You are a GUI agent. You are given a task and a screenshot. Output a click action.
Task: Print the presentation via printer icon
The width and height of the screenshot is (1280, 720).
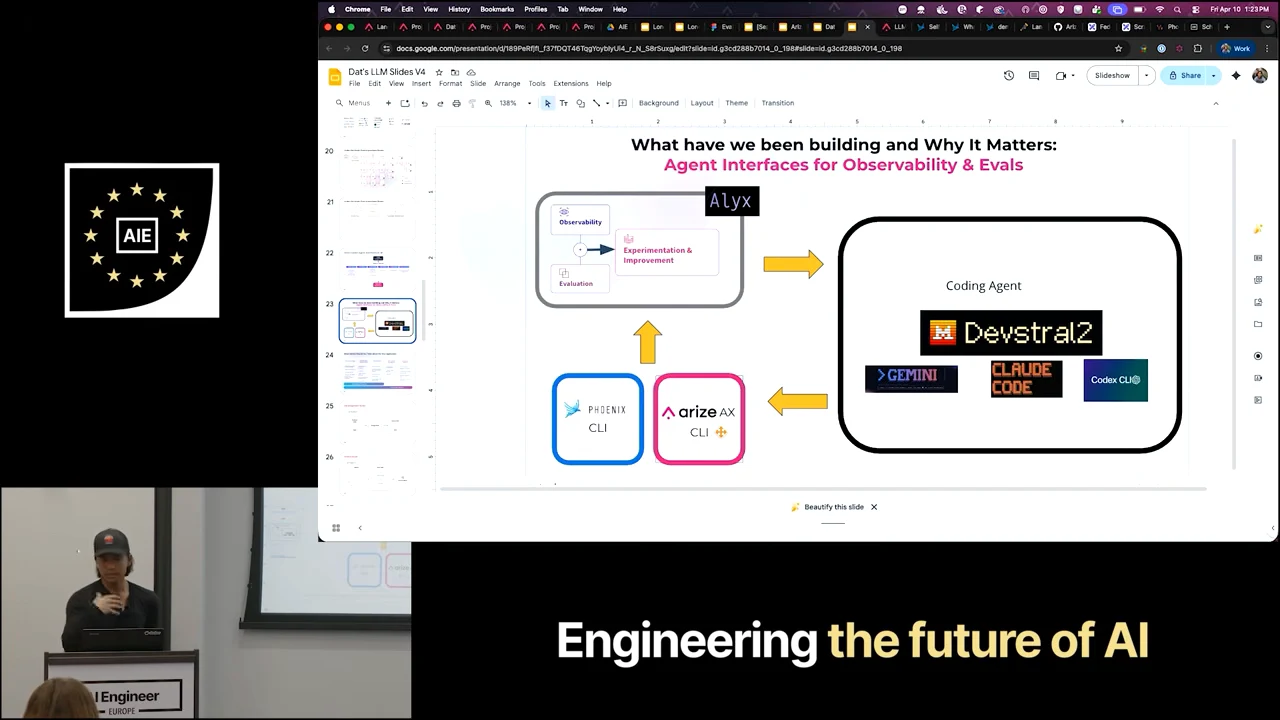456,103
